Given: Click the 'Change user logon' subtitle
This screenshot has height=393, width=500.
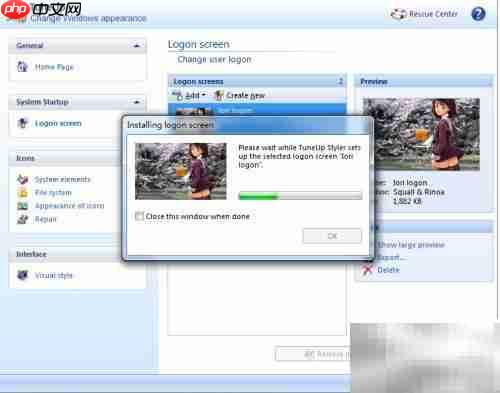Looking at the screenshot, I should (214, 59).
